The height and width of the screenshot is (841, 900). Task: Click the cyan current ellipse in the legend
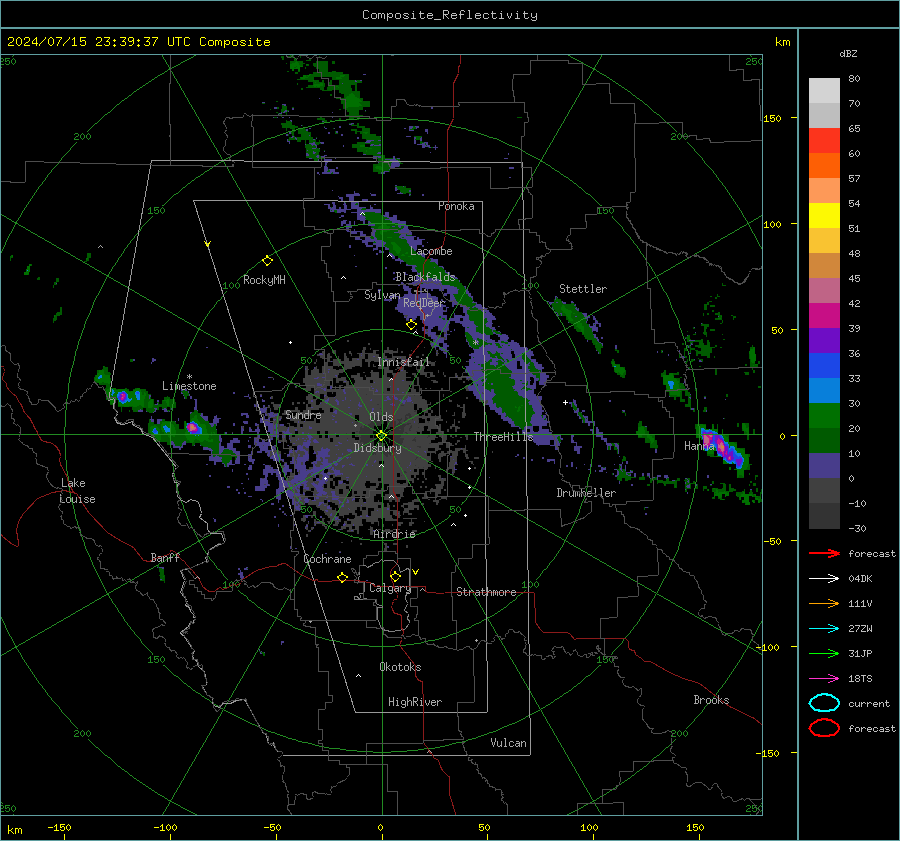click(824, 703)
